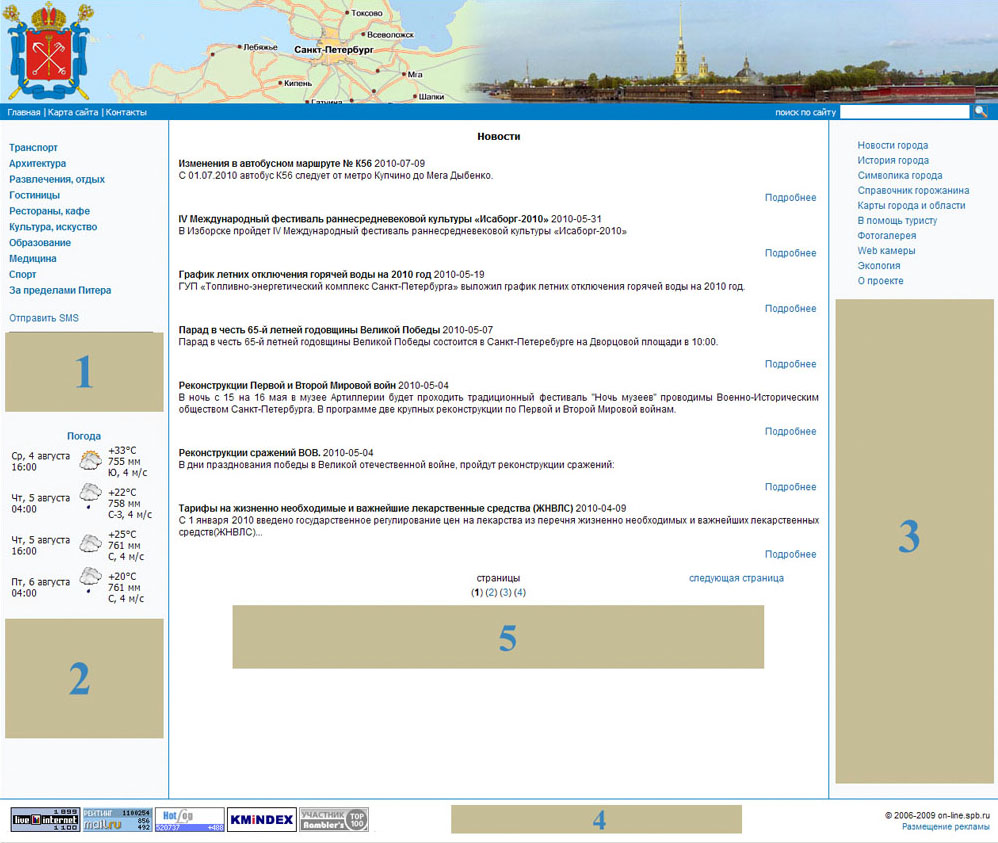Go to Контакты page
This screenshot has height=843, width=998.
coord(126,112)
